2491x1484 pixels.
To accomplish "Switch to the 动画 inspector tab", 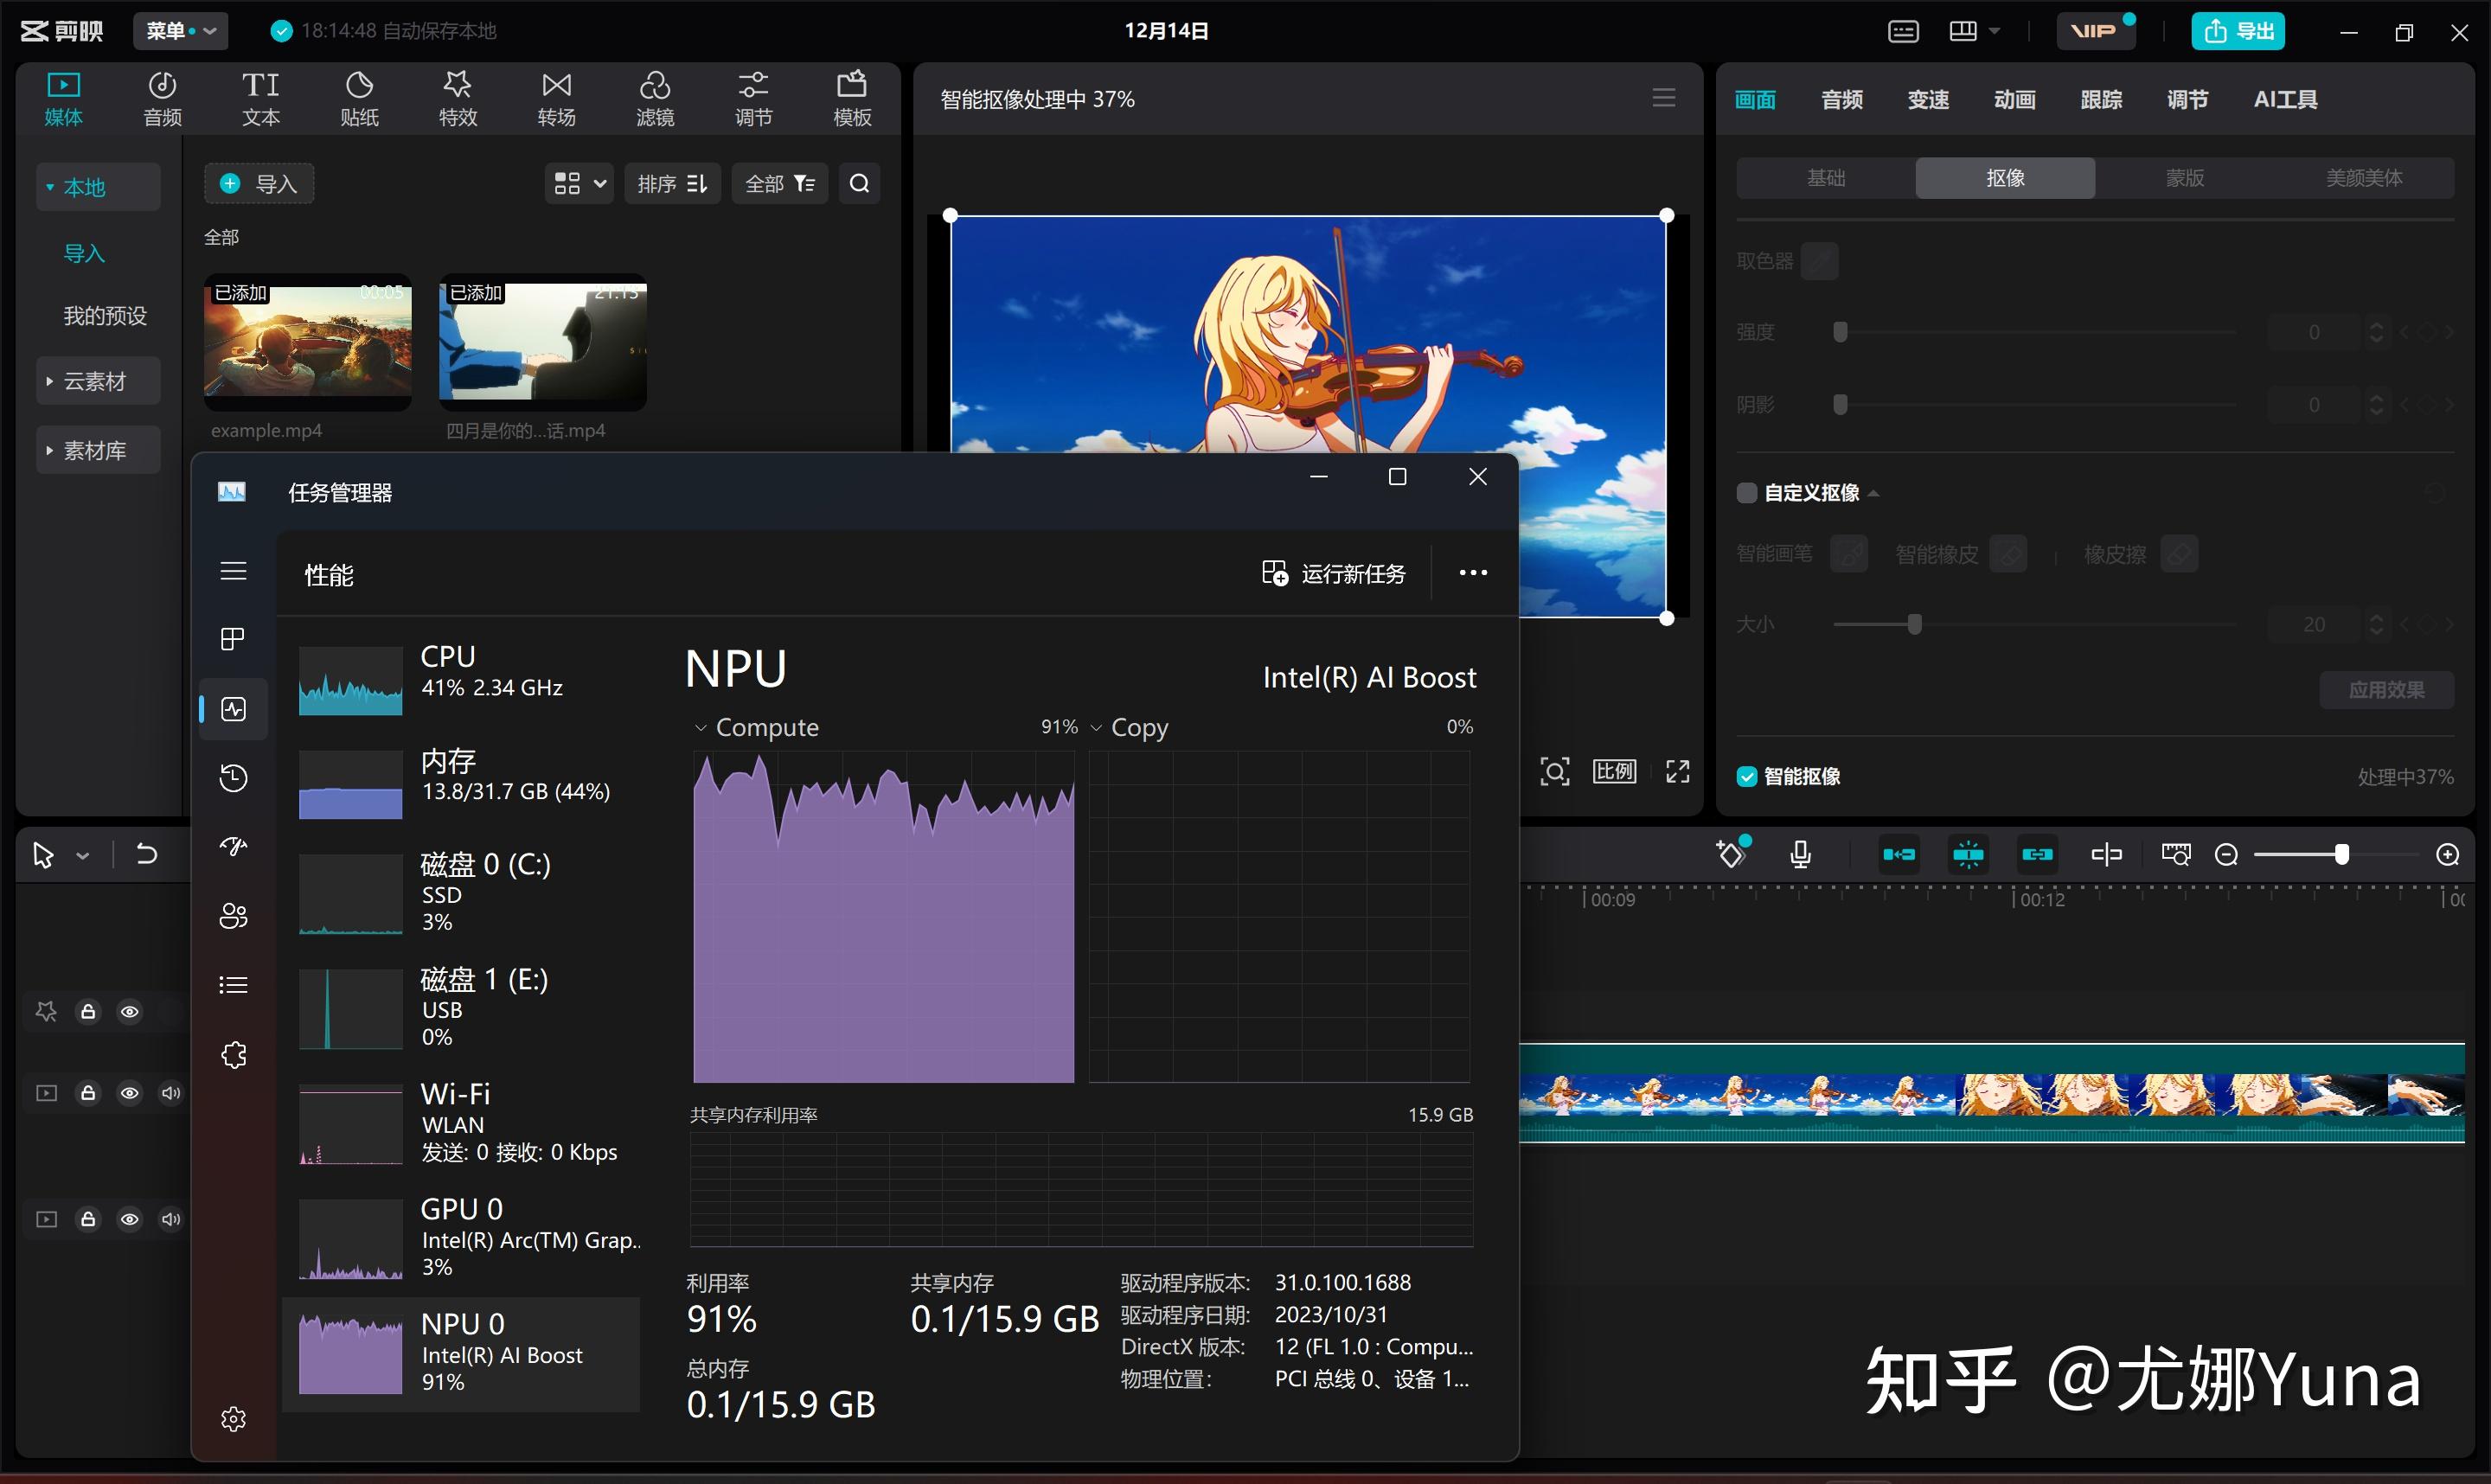I will click(2014, 100).
